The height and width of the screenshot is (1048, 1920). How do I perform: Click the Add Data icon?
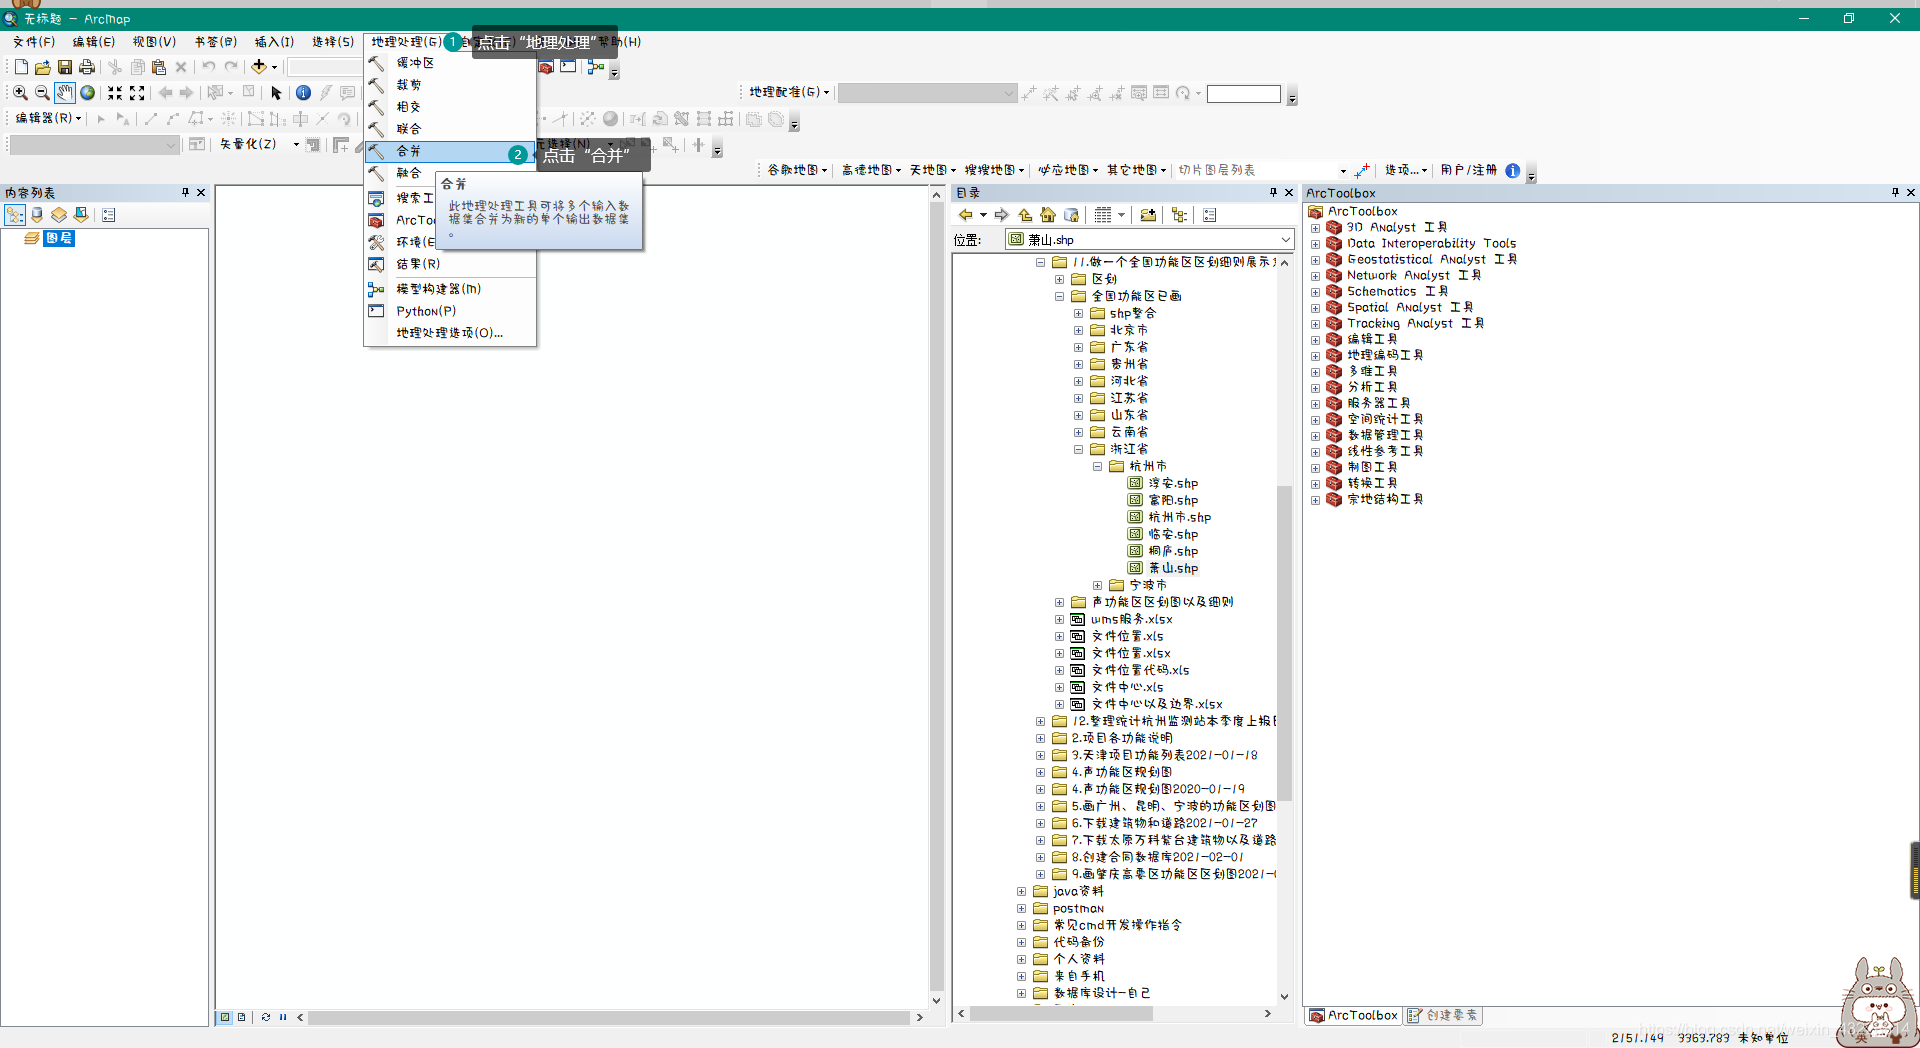tap(259, 67)
